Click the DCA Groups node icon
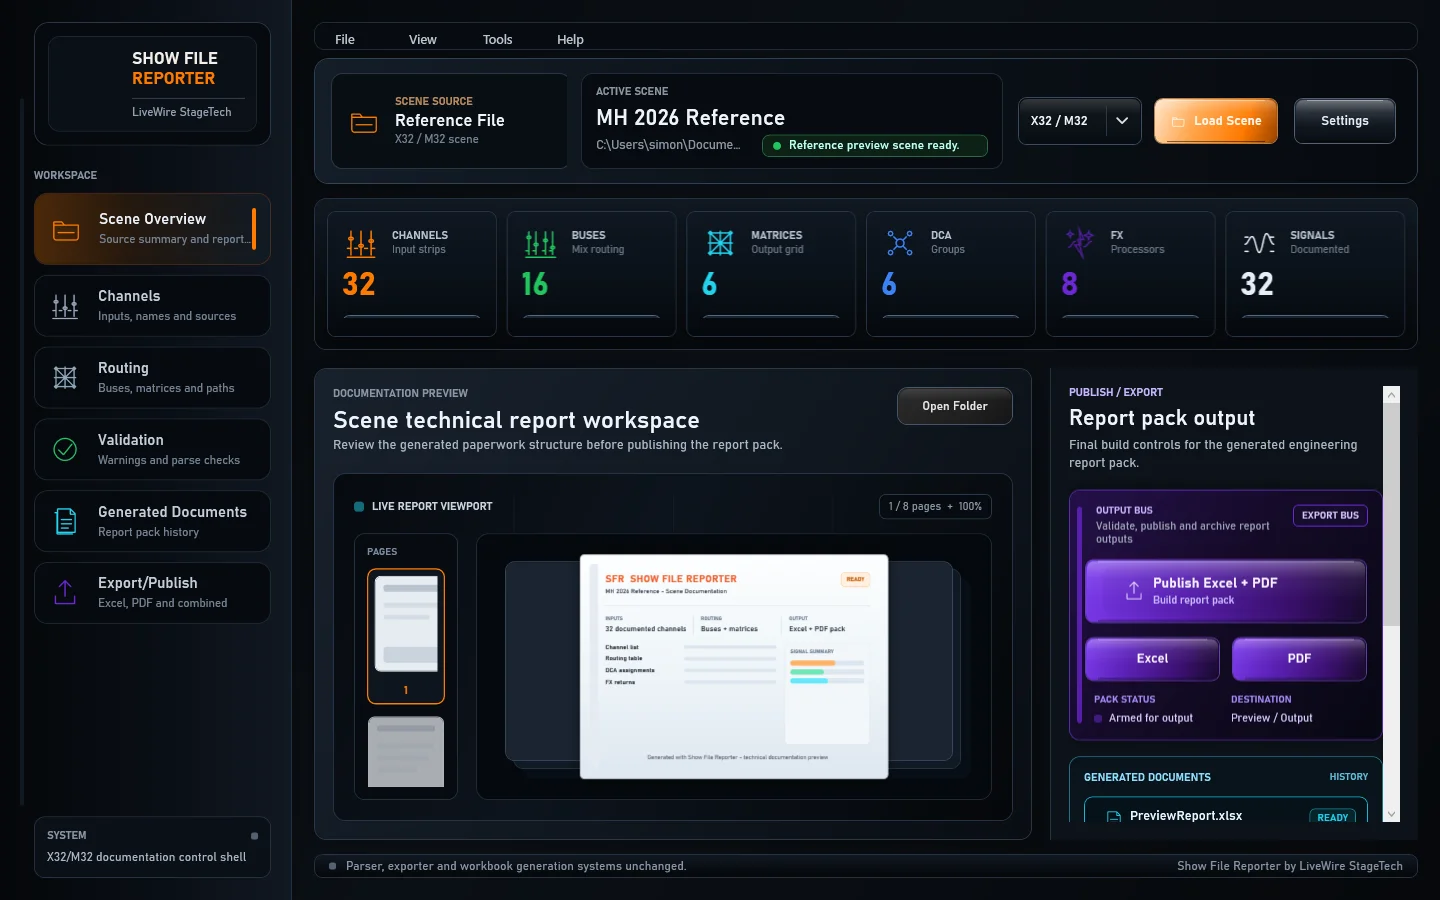1440x900 pixels. coord(900,243)
